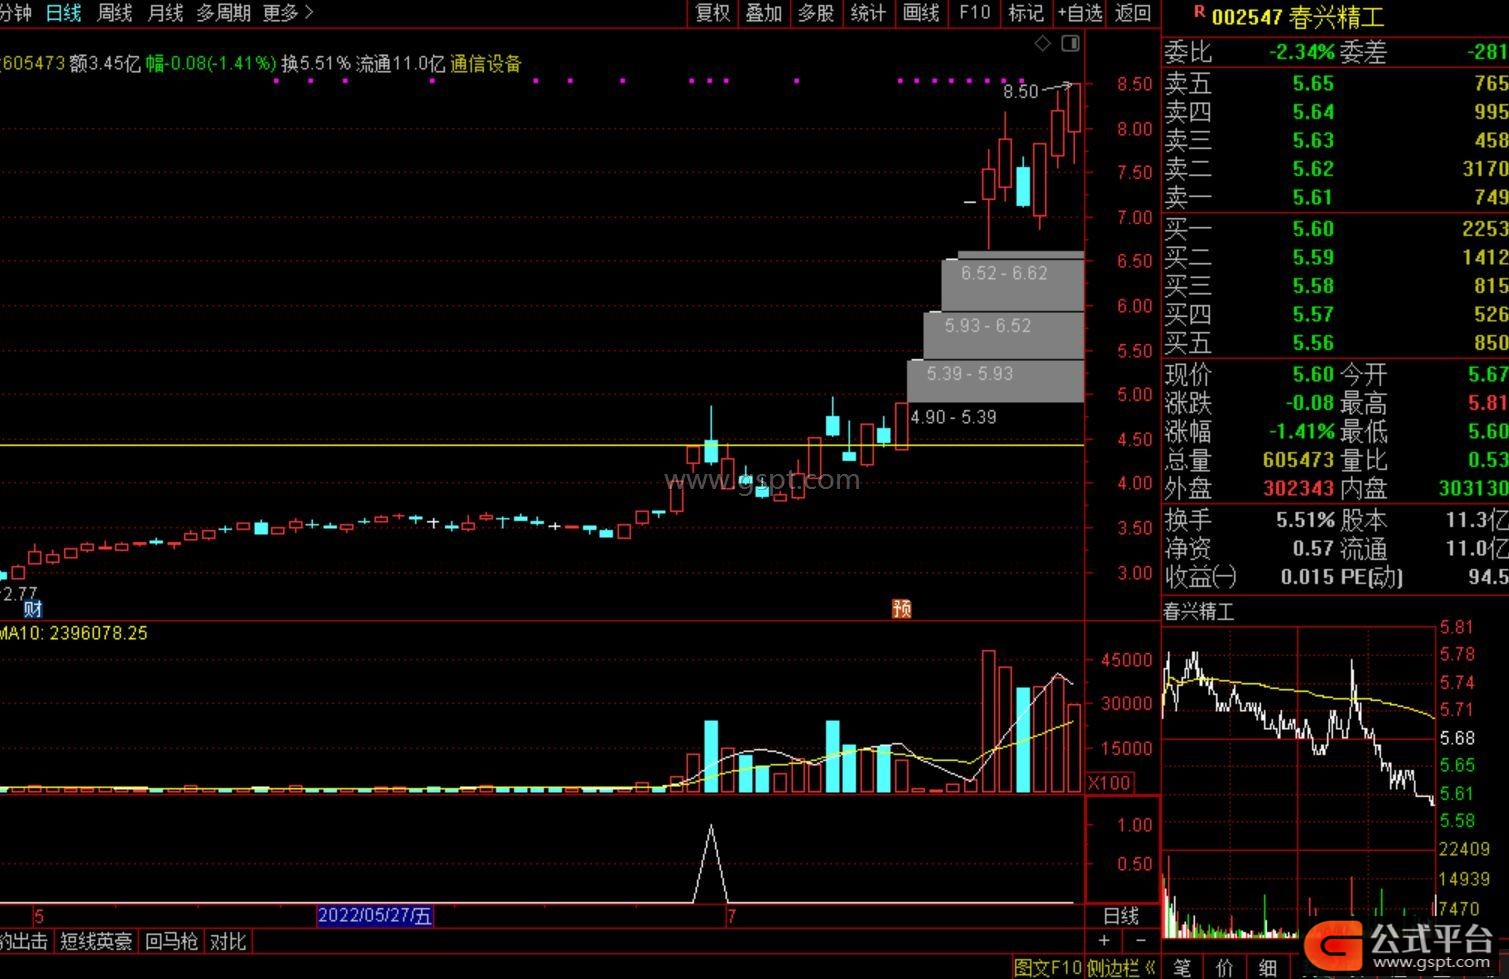
Task: Collapse sidebar via 侧边栏《
Action: coord(1122,967)
